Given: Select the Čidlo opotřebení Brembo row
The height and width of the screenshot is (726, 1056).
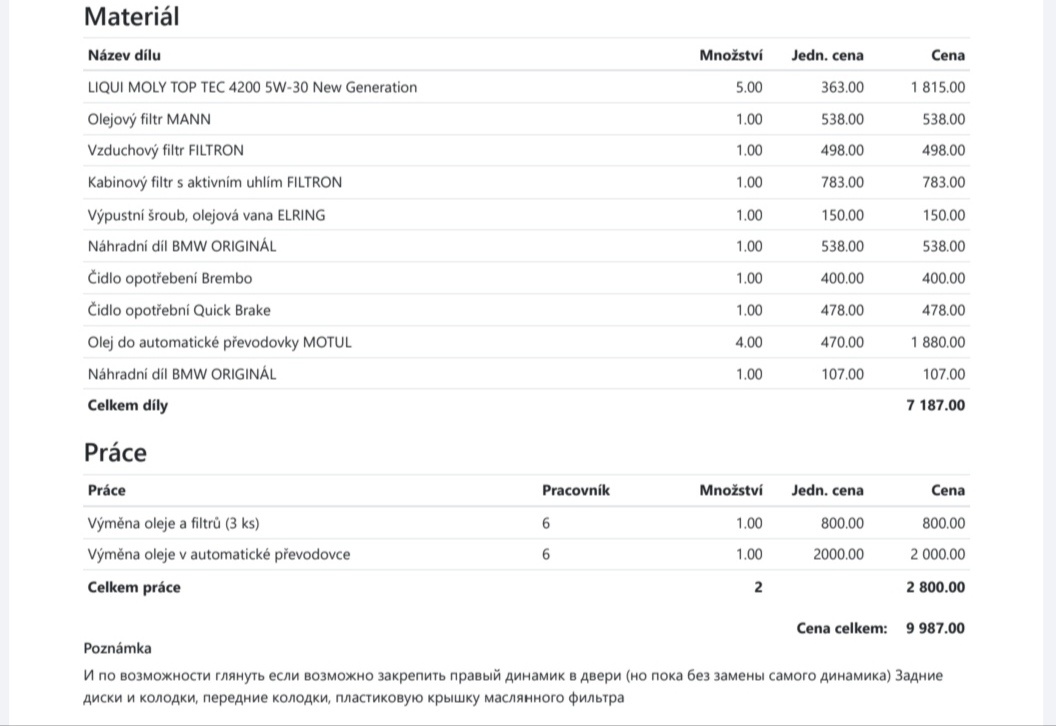Looking at the screenshot, I should click(526, 278).
